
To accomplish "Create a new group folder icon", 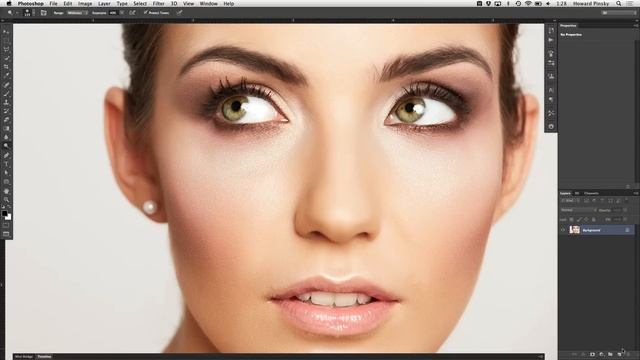I will (x=610, y=354).
